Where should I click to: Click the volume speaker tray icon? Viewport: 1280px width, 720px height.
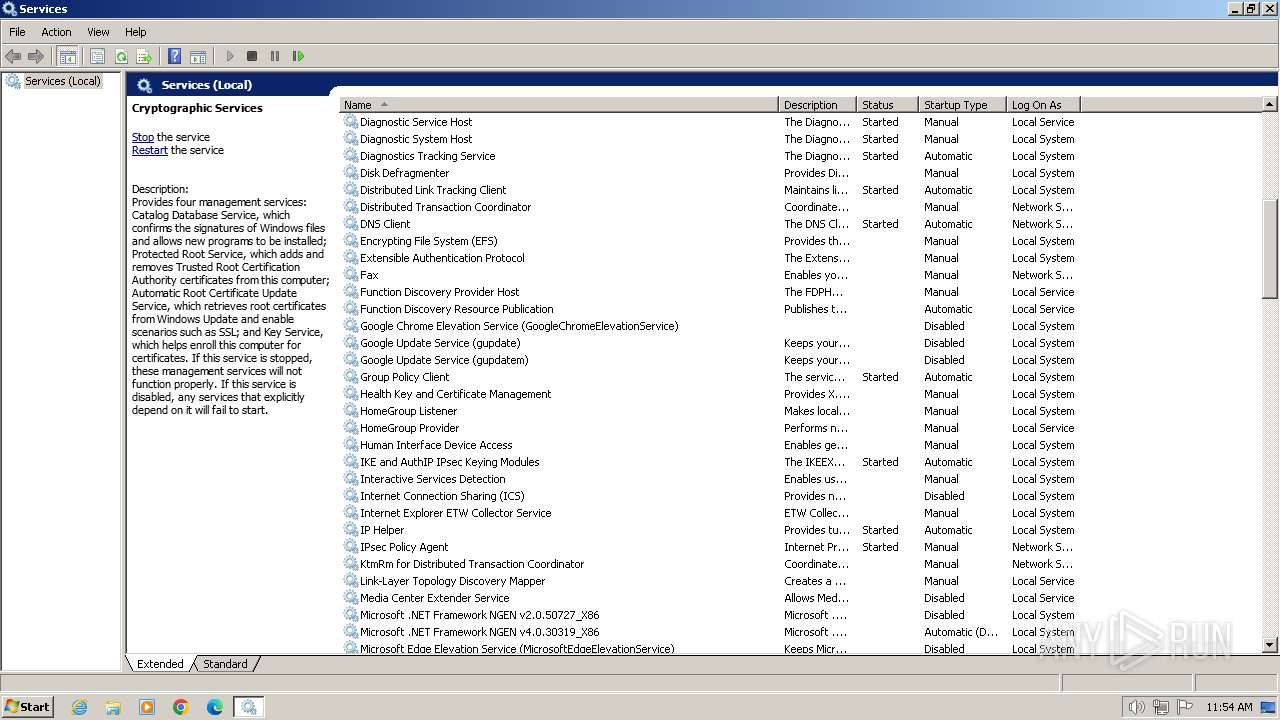click(1136, 707)
